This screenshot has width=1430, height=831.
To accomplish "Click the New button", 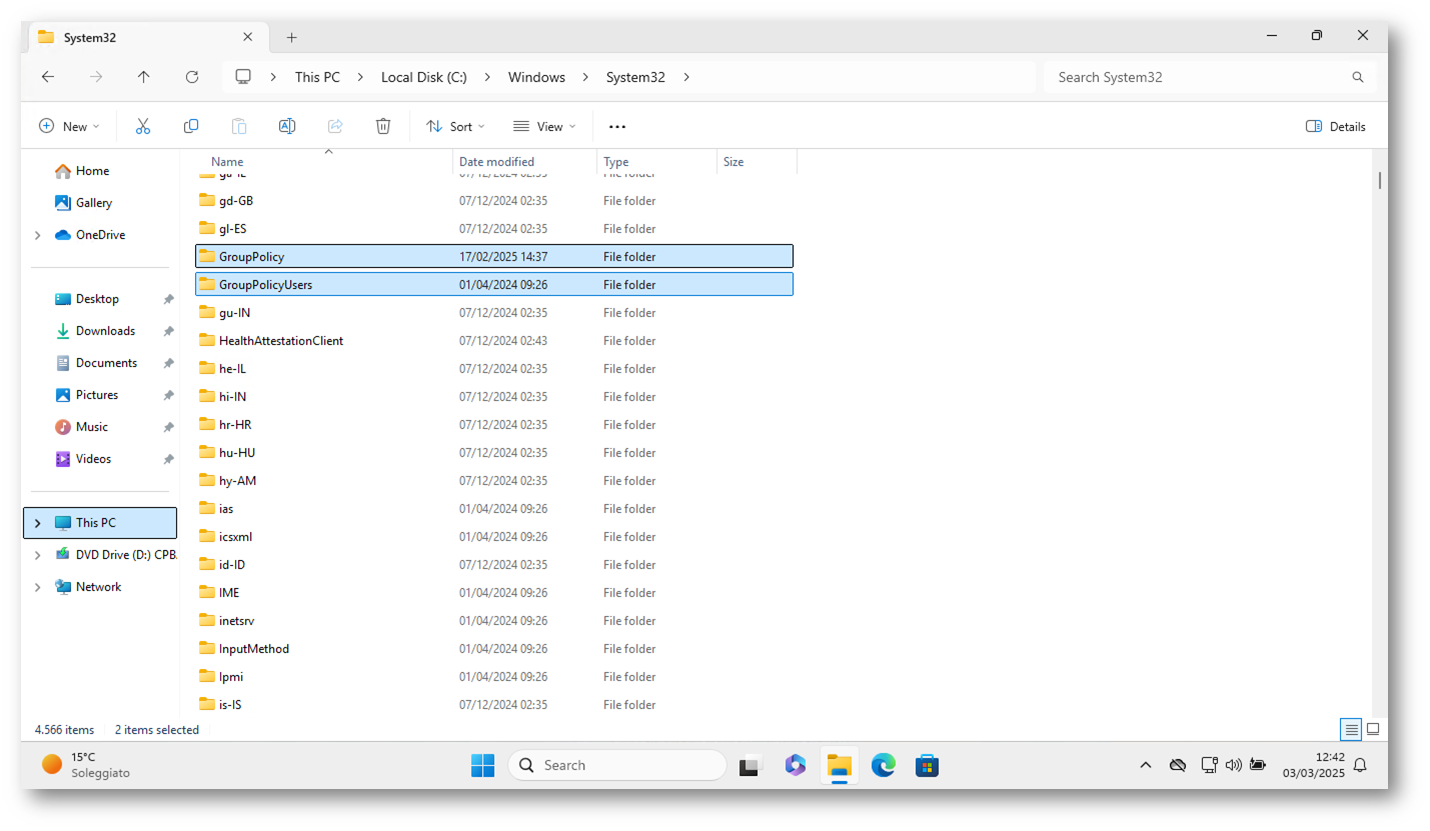I will (x=69, y=126).
